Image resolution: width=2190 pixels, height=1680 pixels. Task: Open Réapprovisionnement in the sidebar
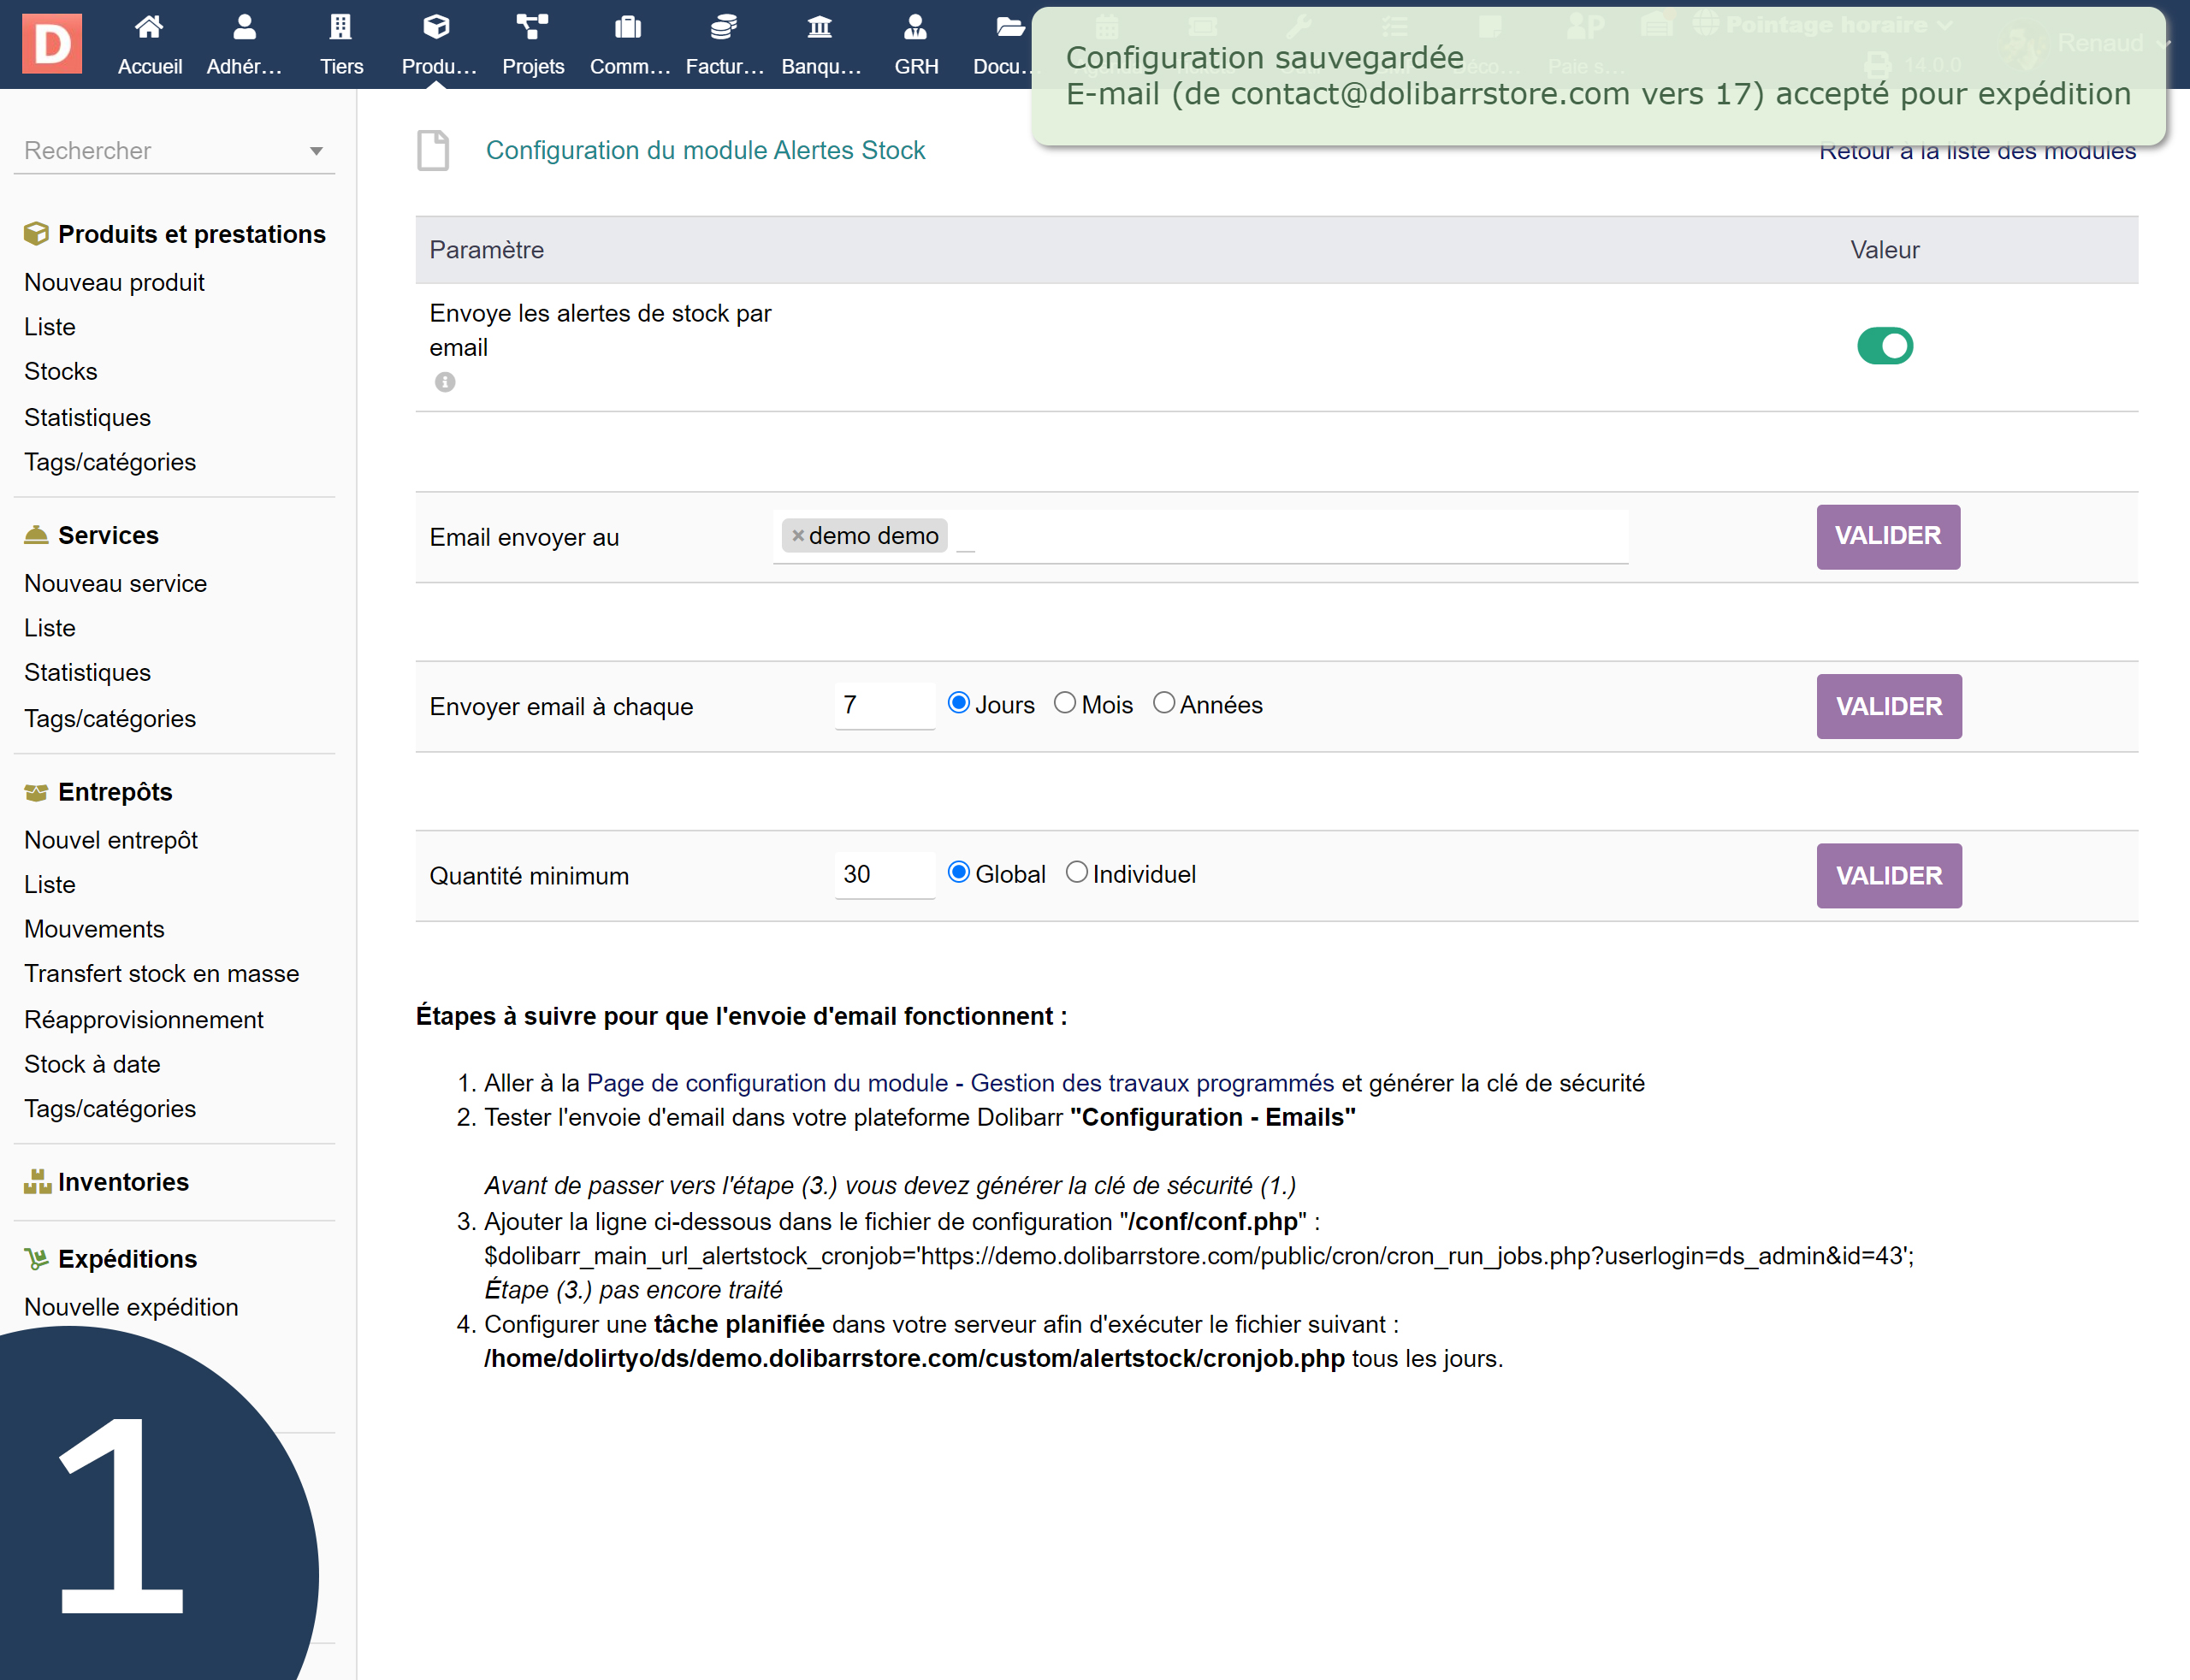(144, 1019)
